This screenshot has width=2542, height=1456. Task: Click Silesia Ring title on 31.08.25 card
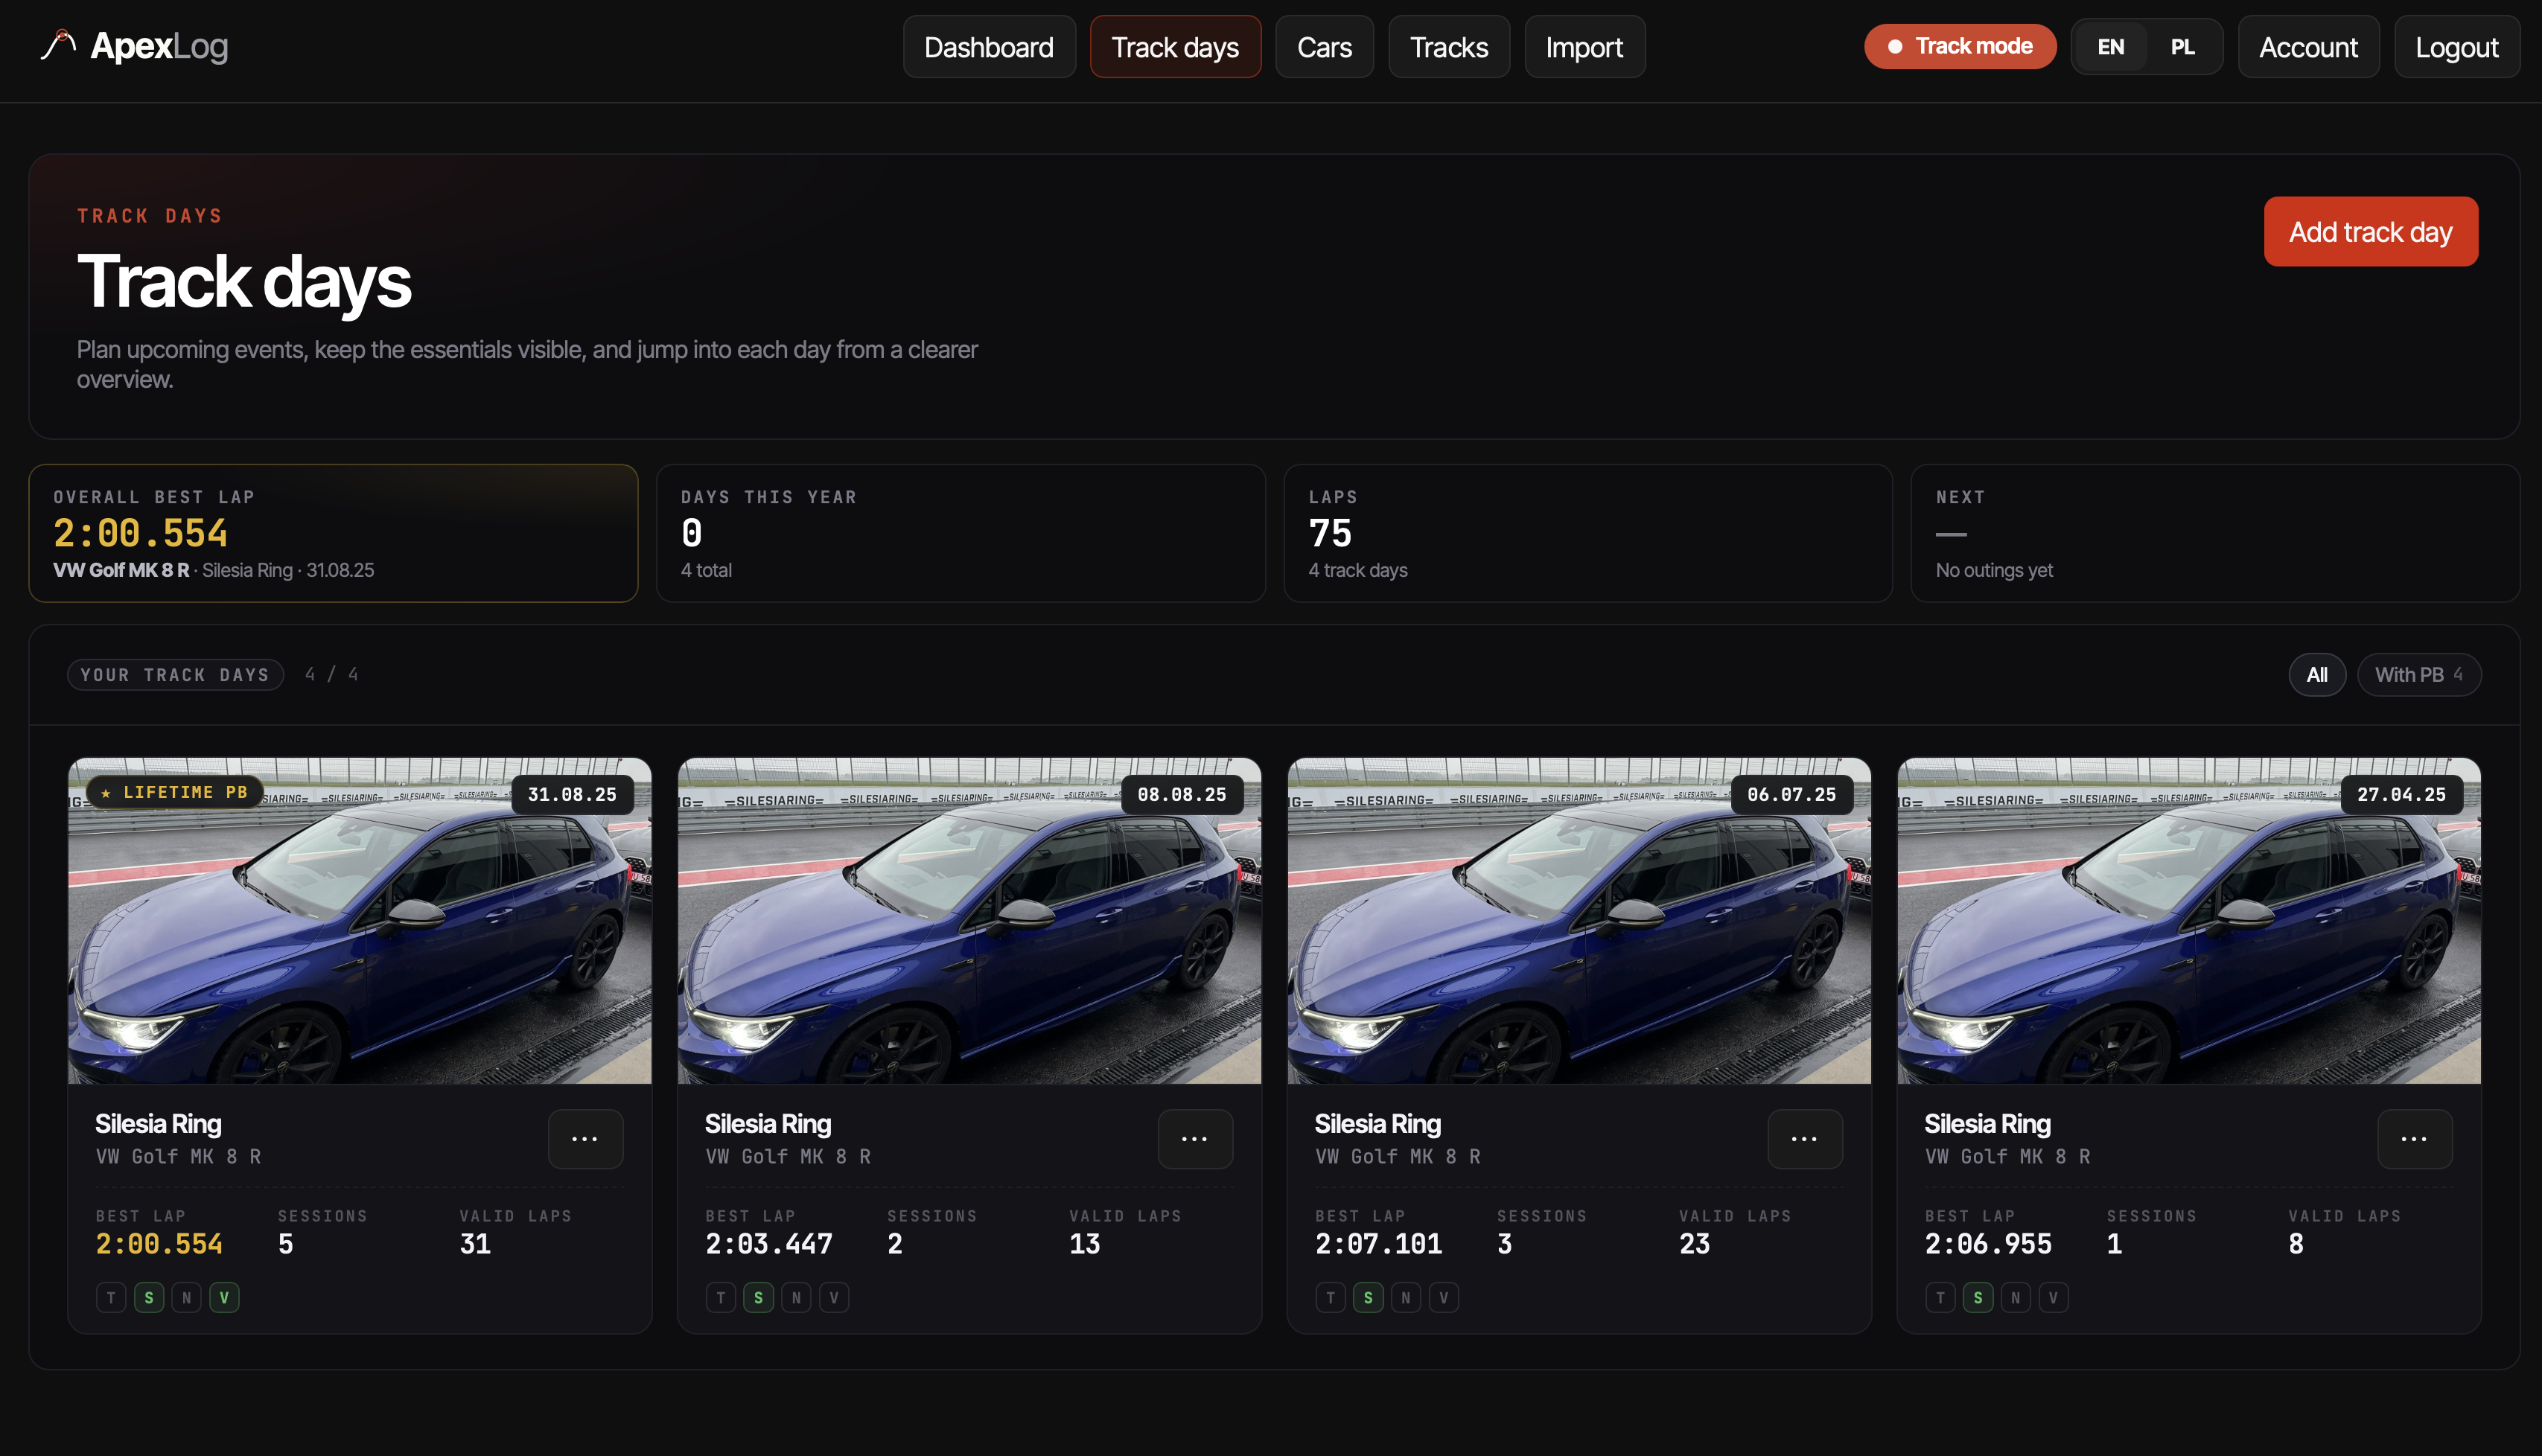tap(158, 1123)
